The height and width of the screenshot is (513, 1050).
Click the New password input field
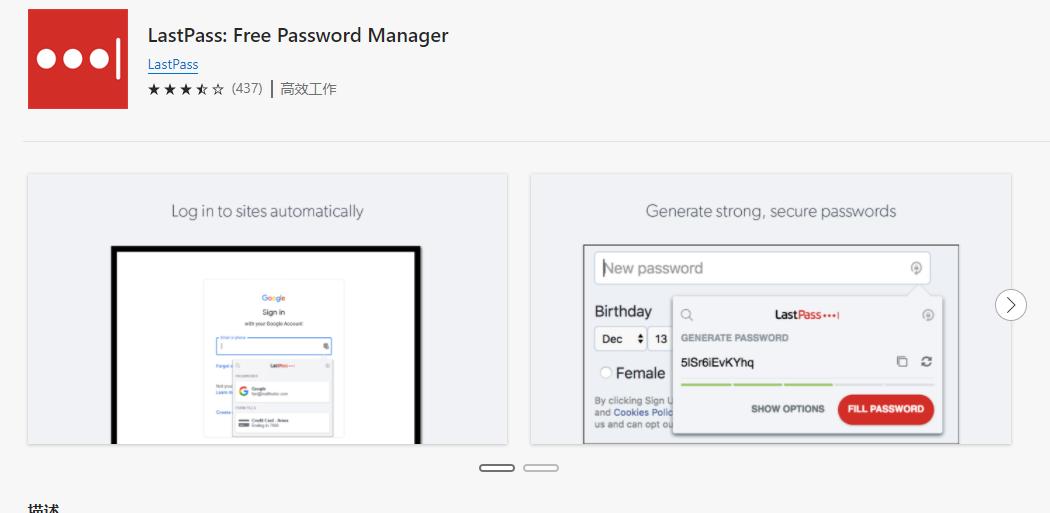coord(750,268)
